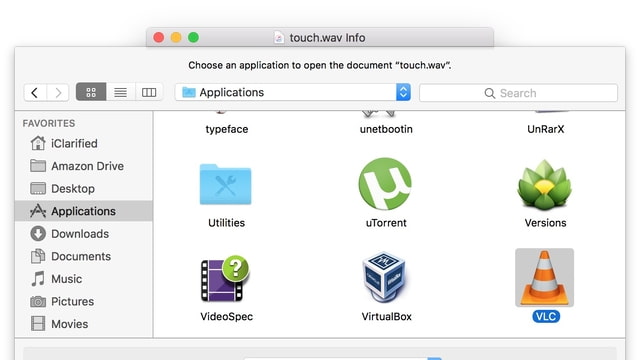Click the uTorrent name label
The height and width of the screenshot is (360, 640).
click(386, 223)
